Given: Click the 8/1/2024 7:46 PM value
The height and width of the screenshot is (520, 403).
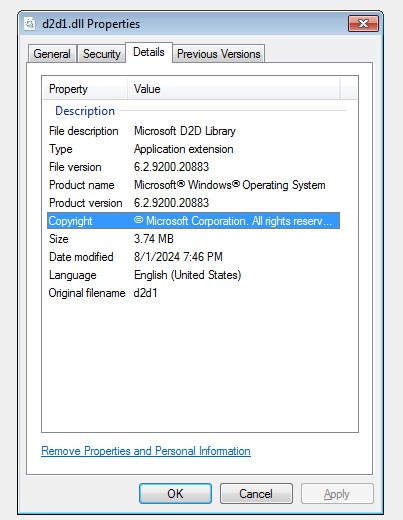Looking at the screenshot, I should pos(178,257).
